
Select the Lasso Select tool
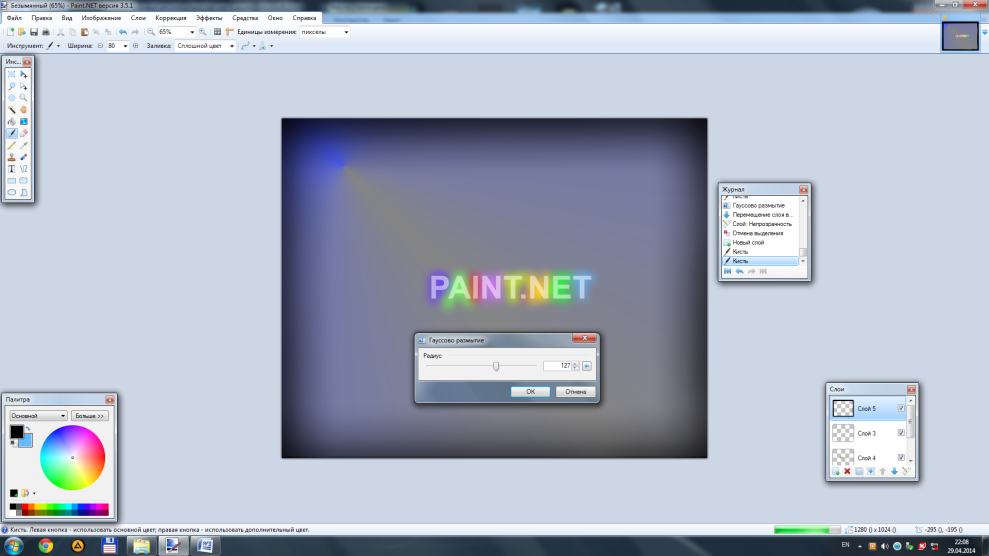coord(11,86)
